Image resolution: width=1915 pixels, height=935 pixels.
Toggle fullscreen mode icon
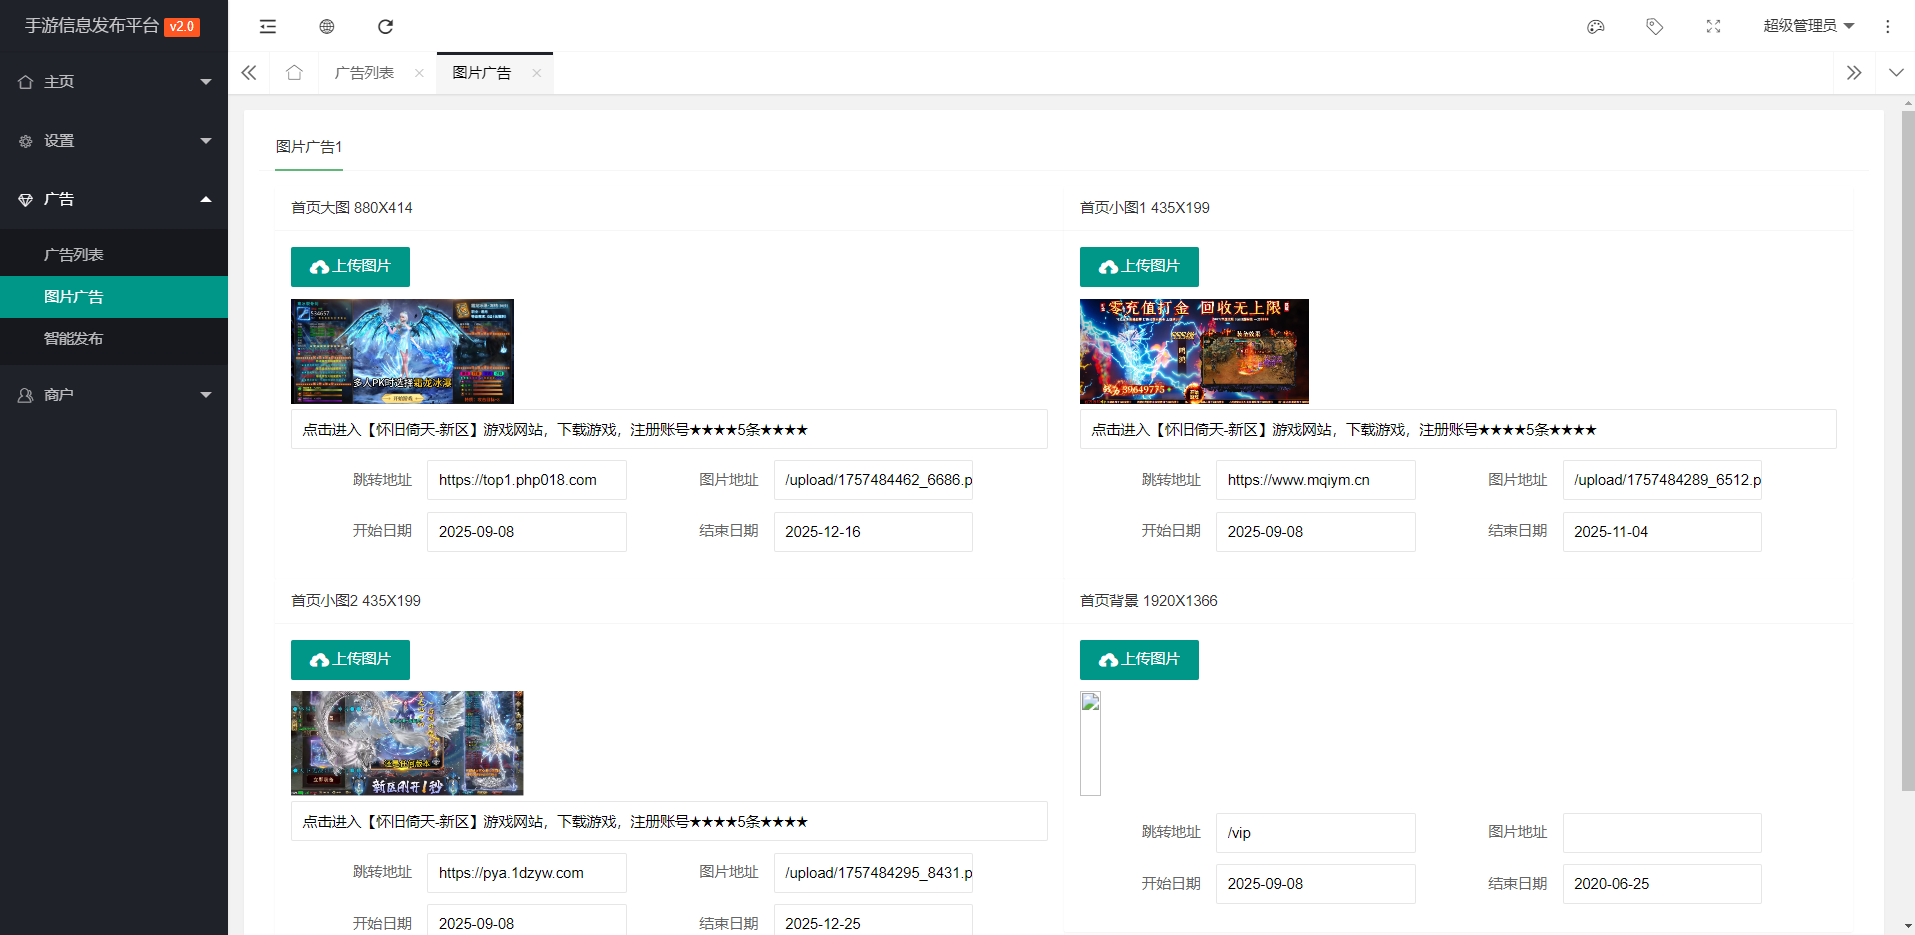tap(1713, 26)
